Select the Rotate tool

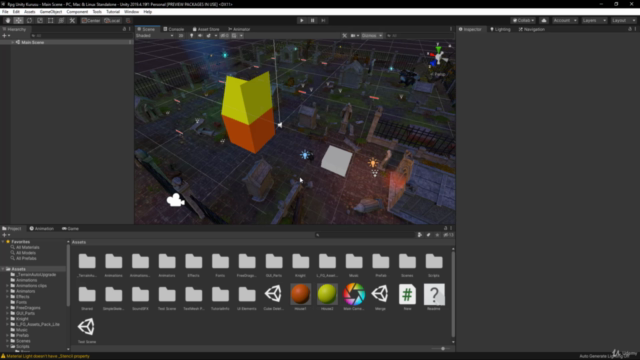pyautogui.click(x=29, y=20)
